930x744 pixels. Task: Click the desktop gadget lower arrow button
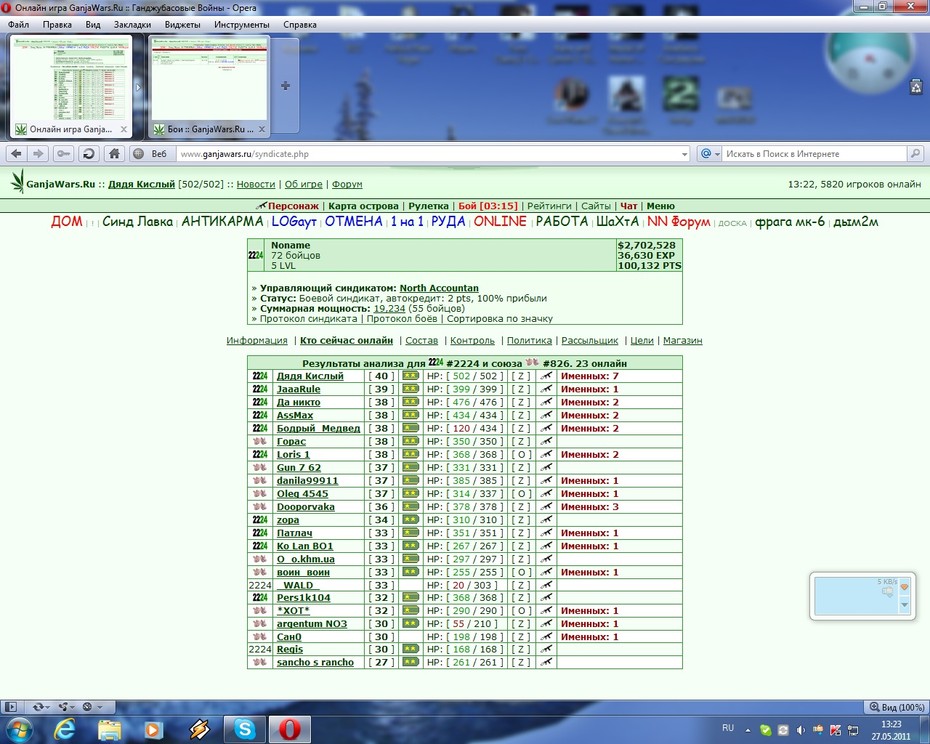click(904, 605)
